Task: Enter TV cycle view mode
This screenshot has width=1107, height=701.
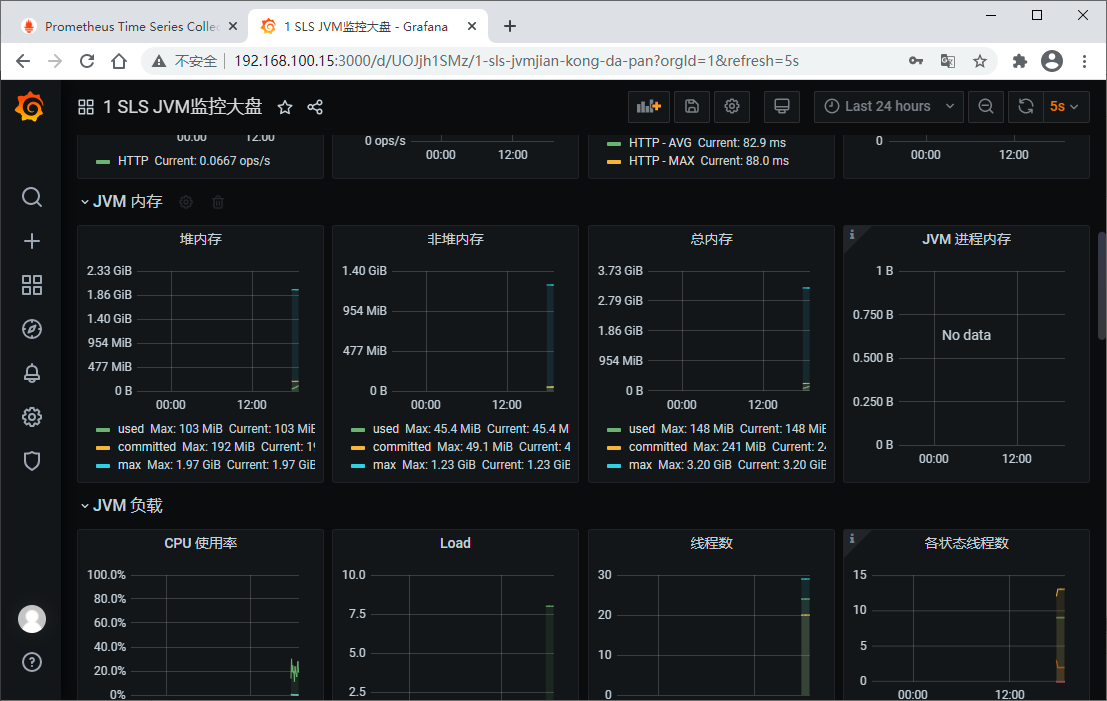Action: (781, 106)
